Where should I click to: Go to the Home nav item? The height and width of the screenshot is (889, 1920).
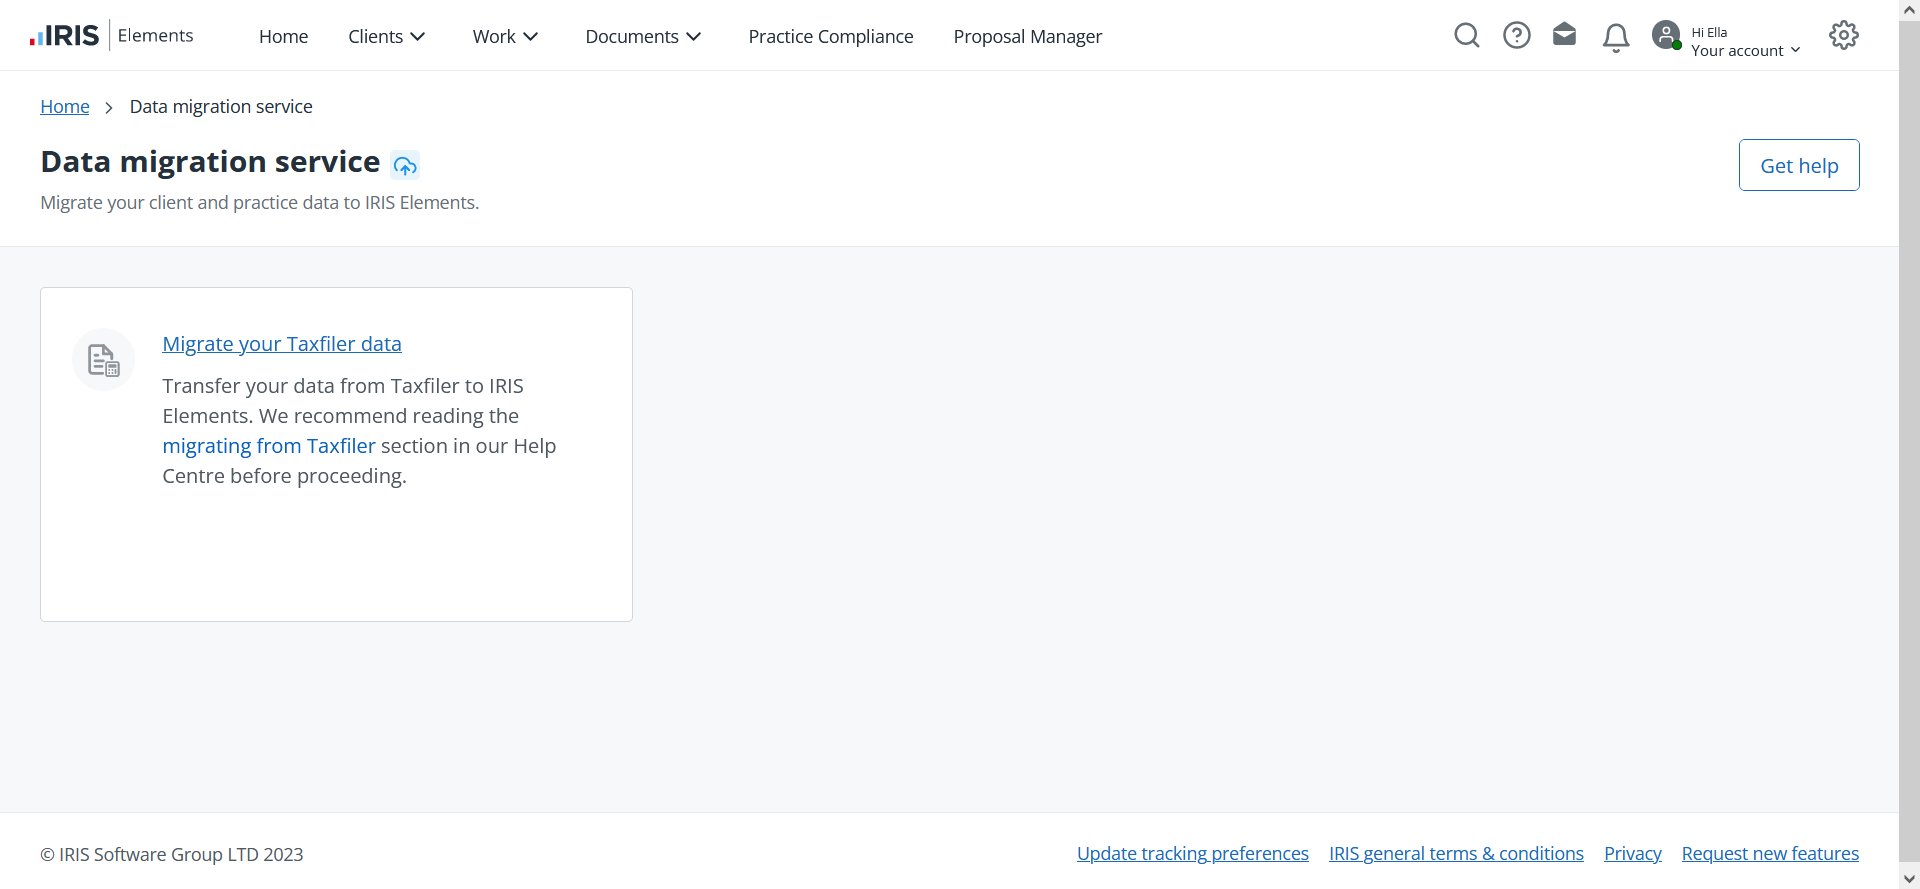[x=284, y=36]
